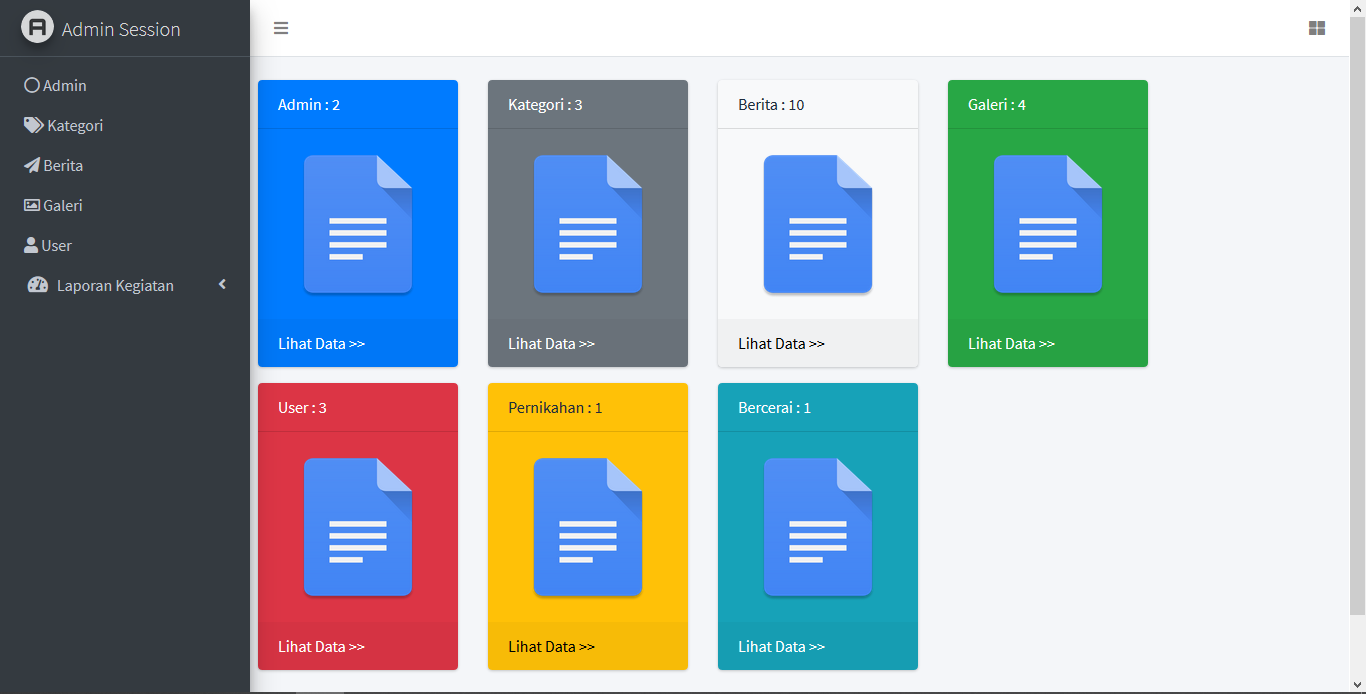Screen dimensions: 1366x694
Task: Click the dashboard gauge icon beside Laporan Kegiatan
Action: coord(38,285)
